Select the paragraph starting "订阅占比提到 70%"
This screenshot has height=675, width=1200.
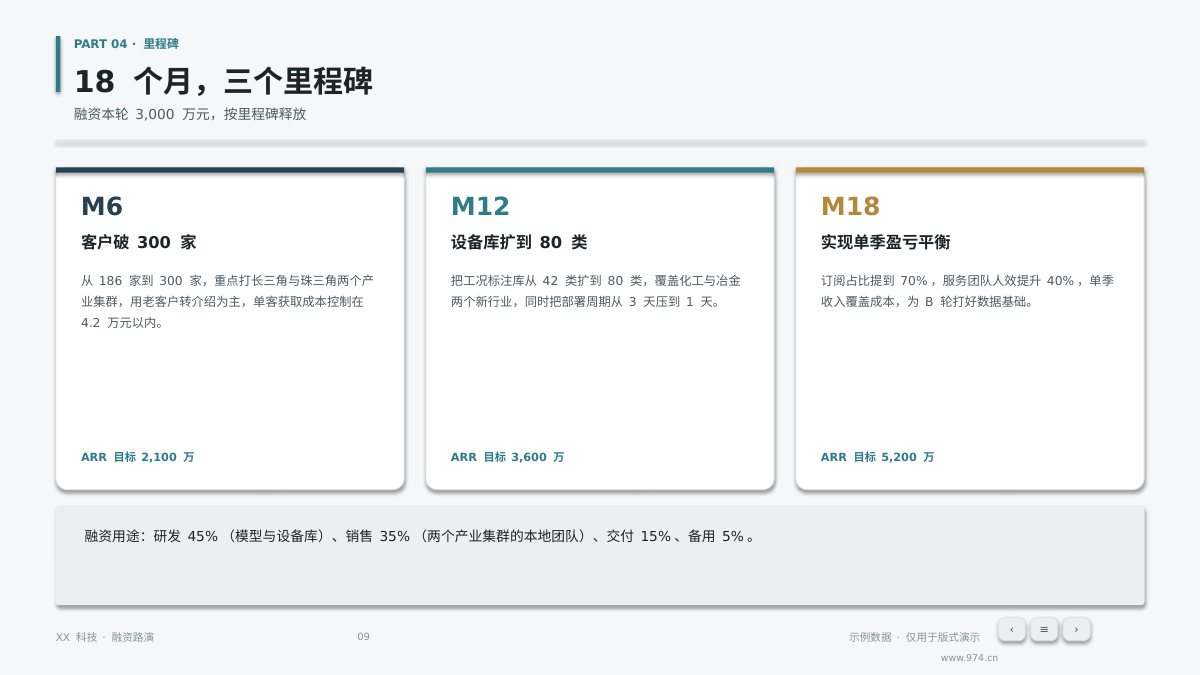pos(968,291)
